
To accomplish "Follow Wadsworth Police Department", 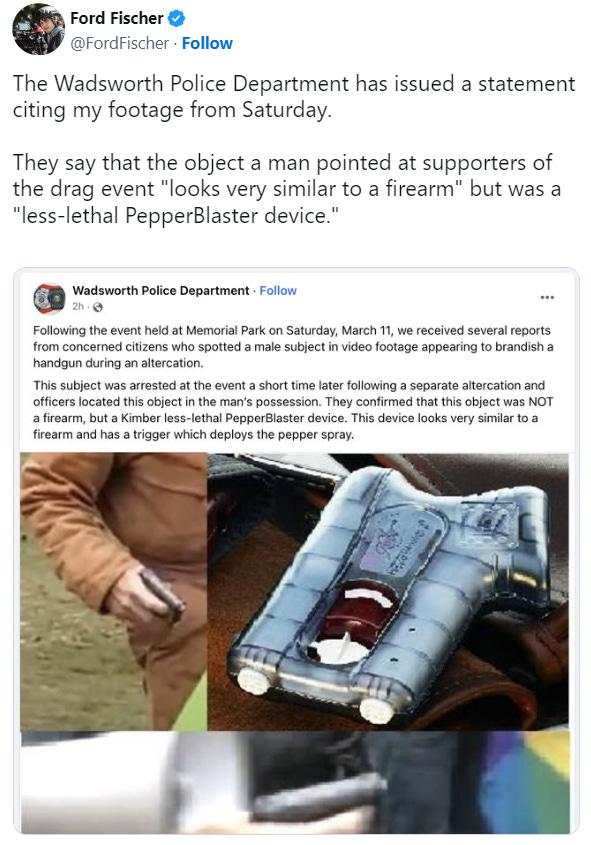I will 278,290.
